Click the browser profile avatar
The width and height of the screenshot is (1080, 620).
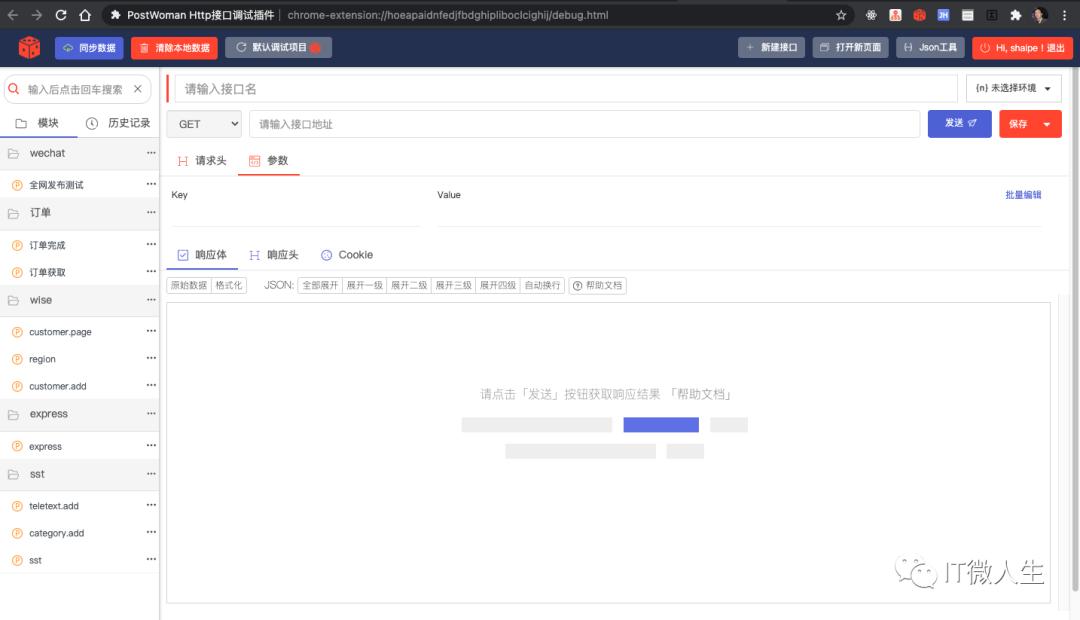(x=1040, y=14)
